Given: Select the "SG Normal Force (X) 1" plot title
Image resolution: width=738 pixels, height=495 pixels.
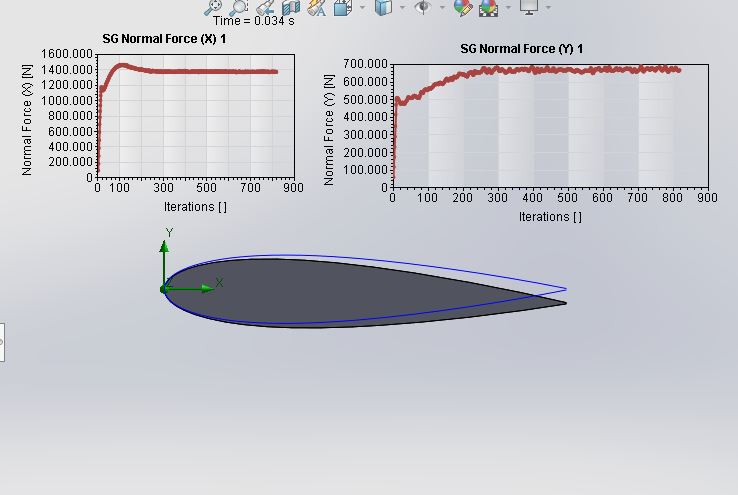Looking at the screenshot, I should [164, 39].
